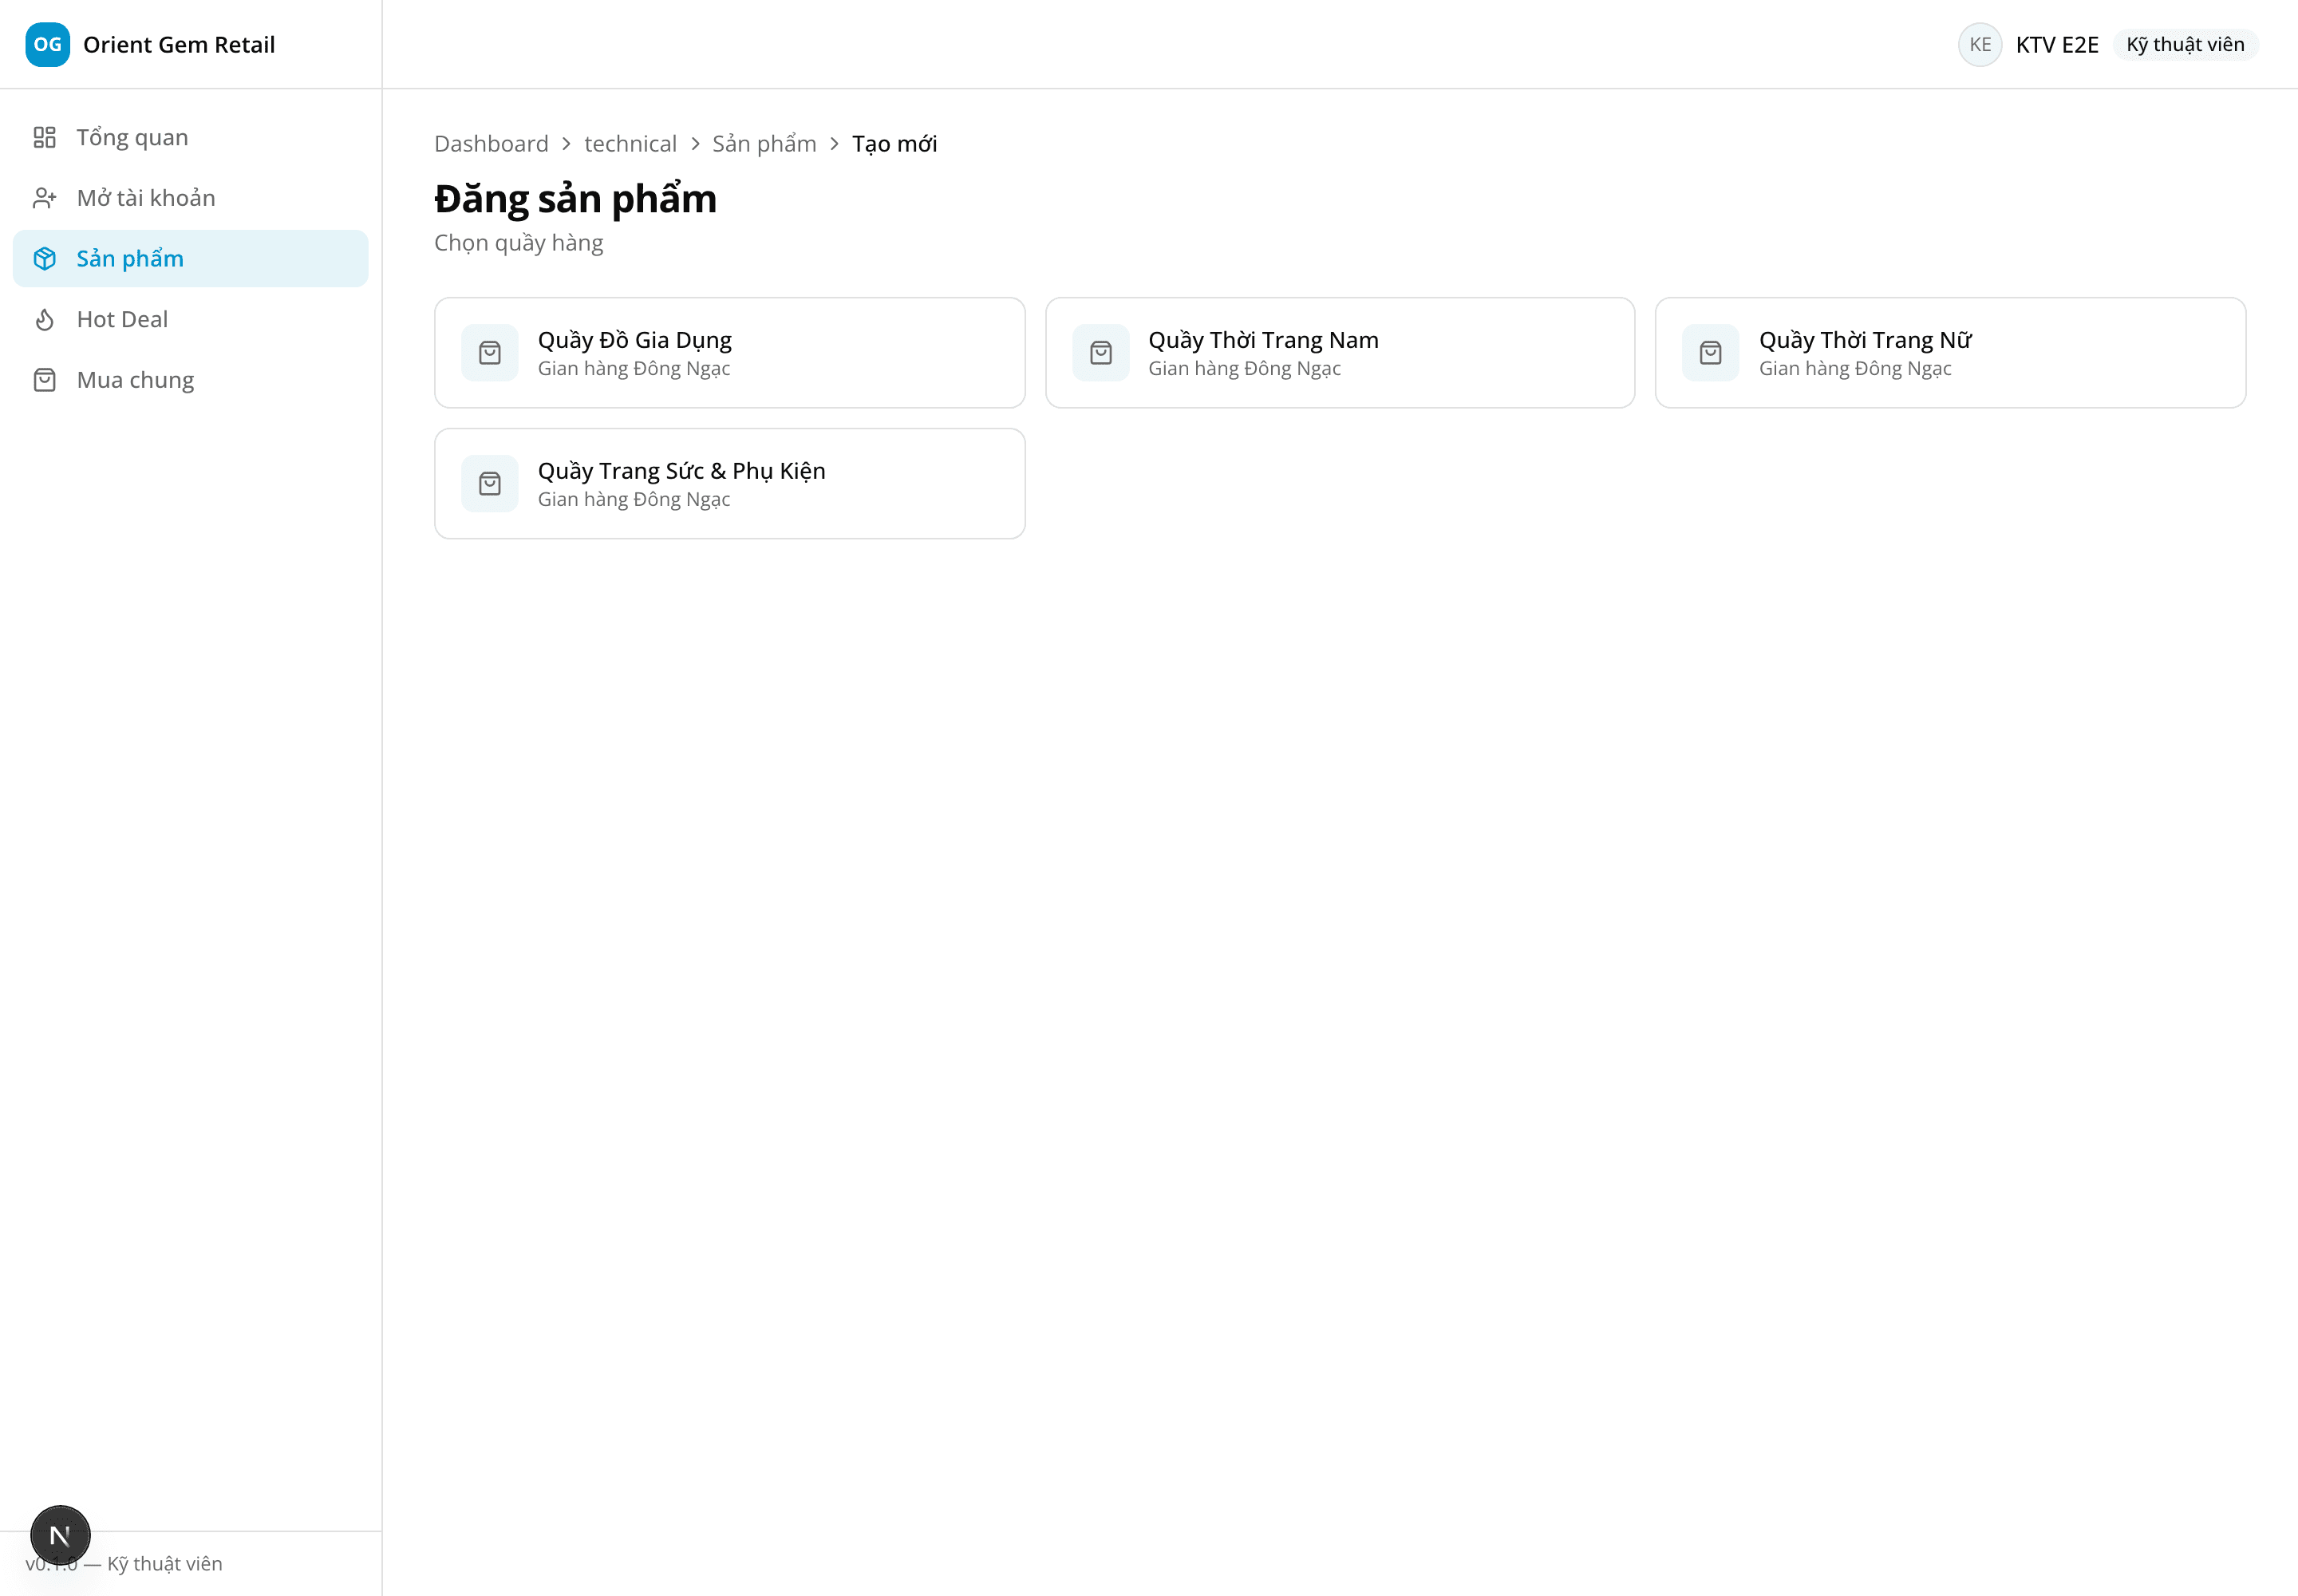
Task: Click the Mua chung shopping bag icon
Action: click(x=44, y=380)
